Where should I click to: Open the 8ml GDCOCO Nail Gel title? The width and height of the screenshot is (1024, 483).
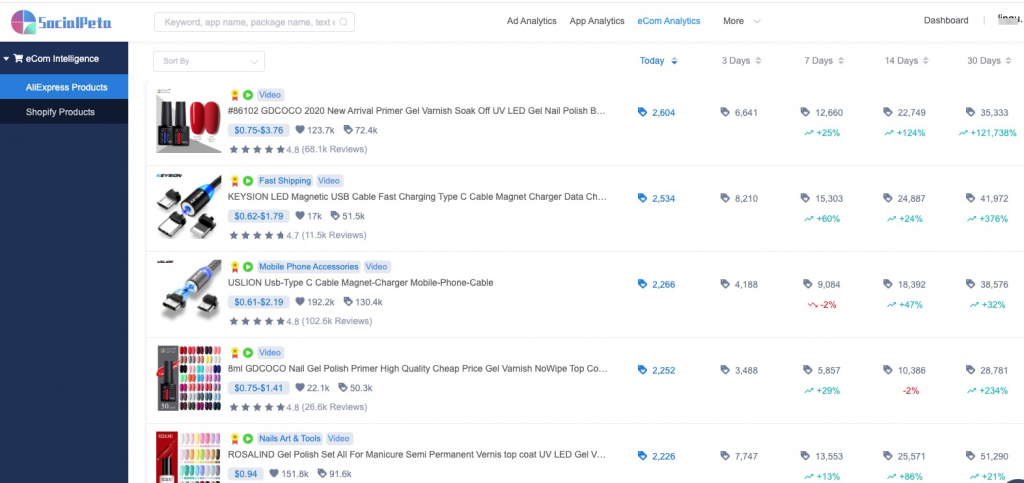point(417,369)
